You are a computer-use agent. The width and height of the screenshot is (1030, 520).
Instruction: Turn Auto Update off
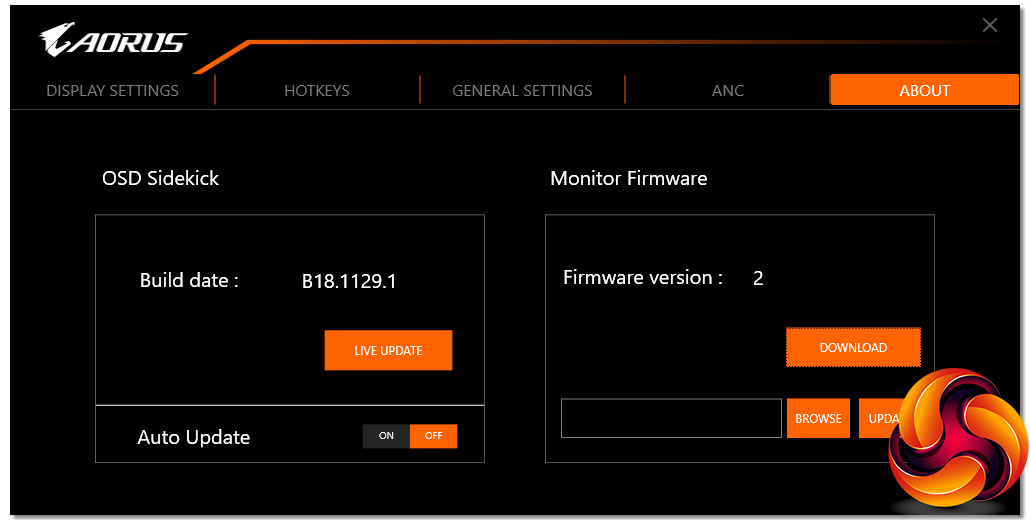[434, 436]
